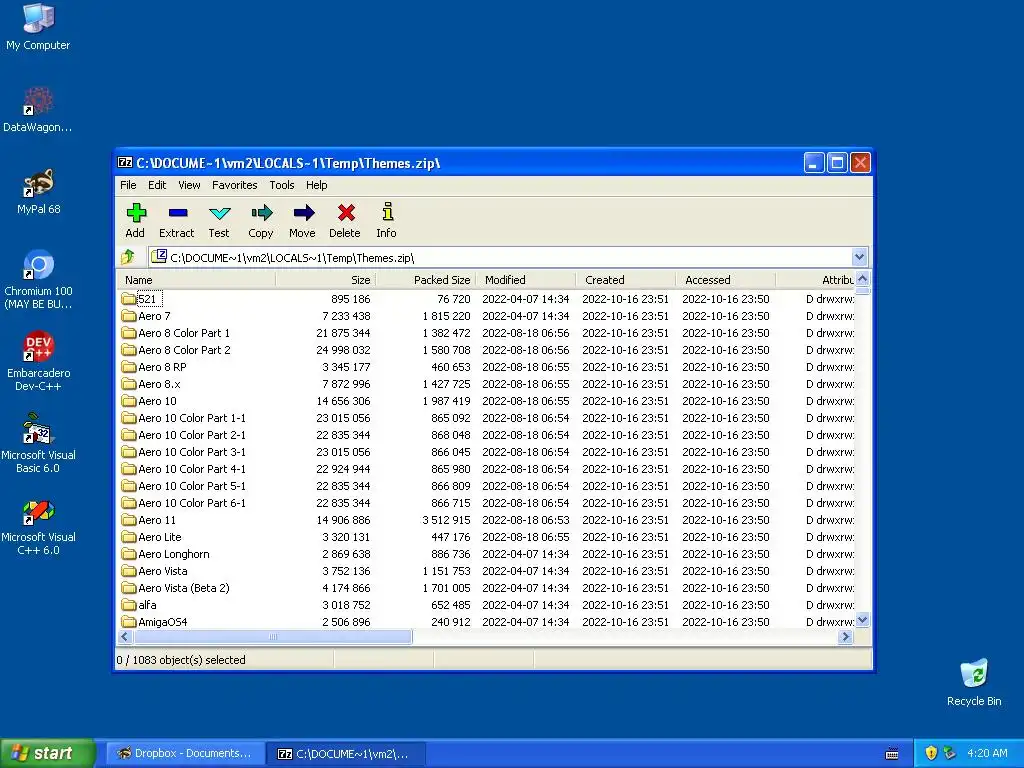The image size is (1024, 768).
Task: Select Microsoft Visual Basic 6.0 icon
Action: coord(38,443)
